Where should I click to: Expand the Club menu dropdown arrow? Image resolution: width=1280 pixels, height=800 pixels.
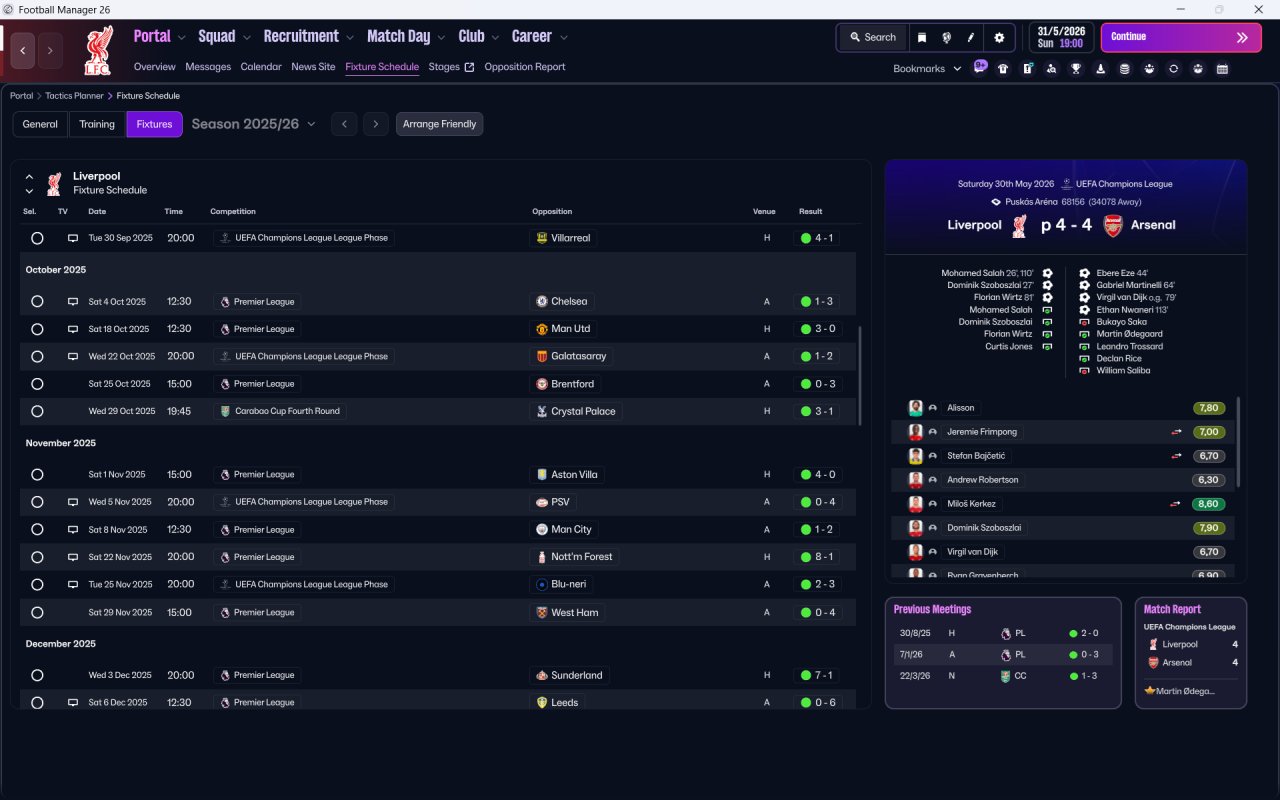click(494, 37)
